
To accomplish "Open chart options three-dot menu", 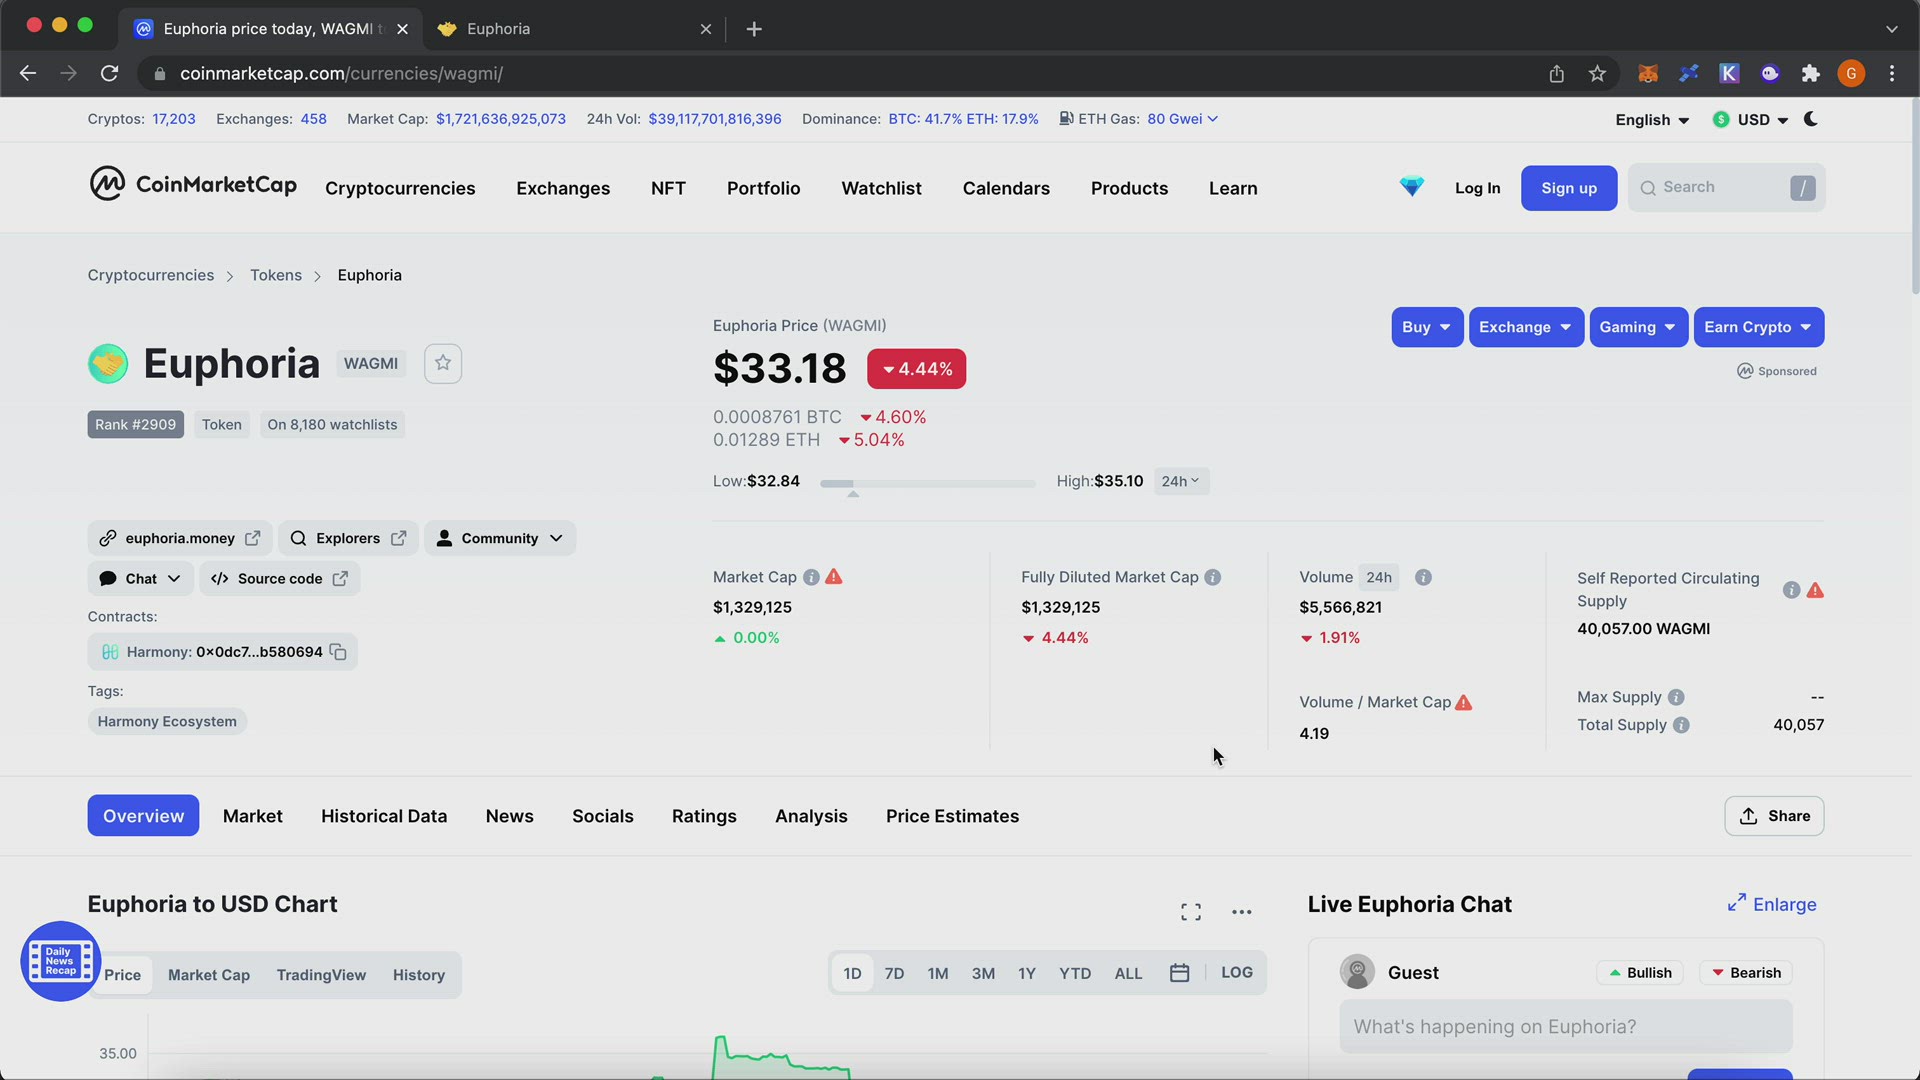I will (x=1241, y=912).
